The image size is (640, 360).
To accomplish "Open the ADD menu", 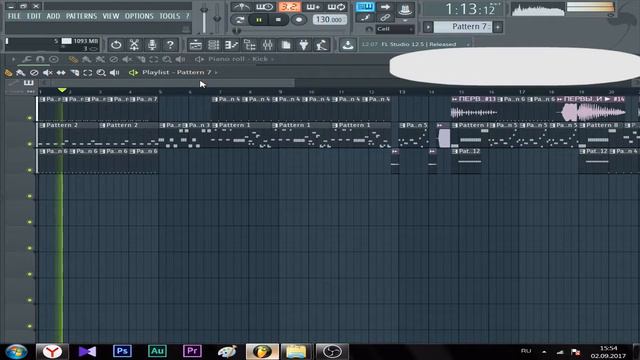I will tap(53, 16).
